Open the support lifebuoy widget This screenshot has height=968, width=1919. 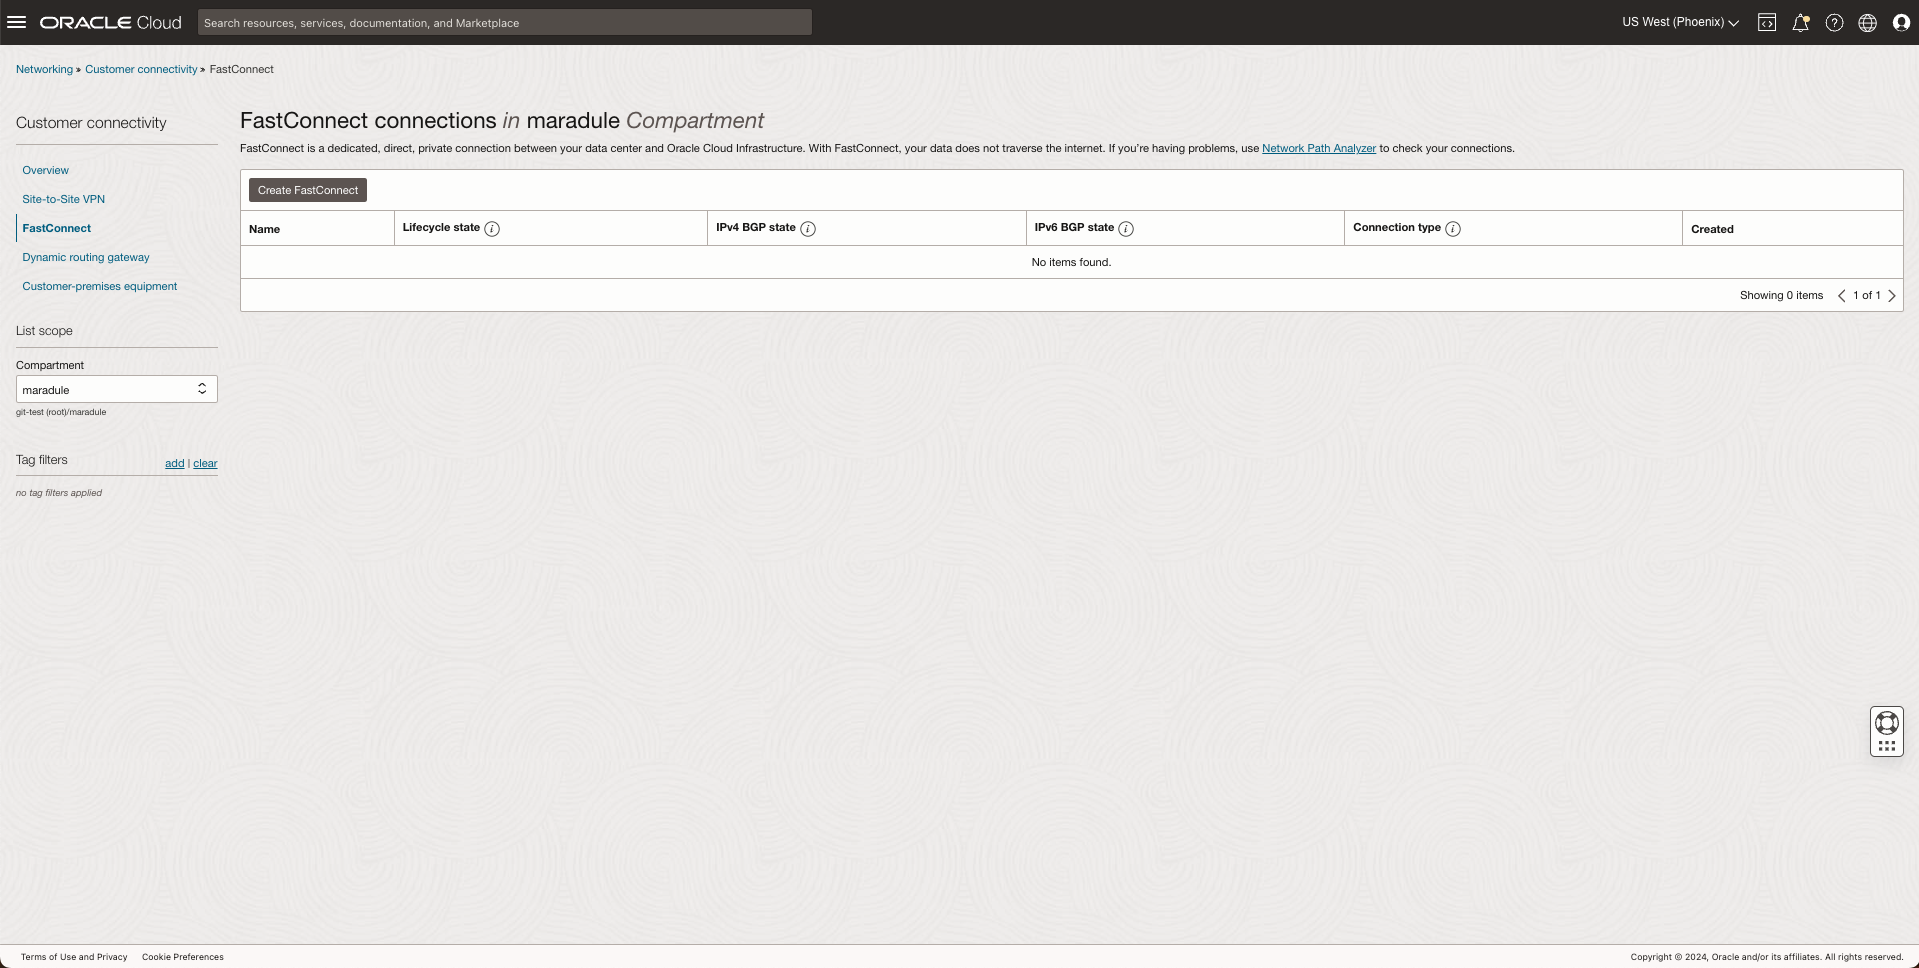click(x=1887, y=722)
